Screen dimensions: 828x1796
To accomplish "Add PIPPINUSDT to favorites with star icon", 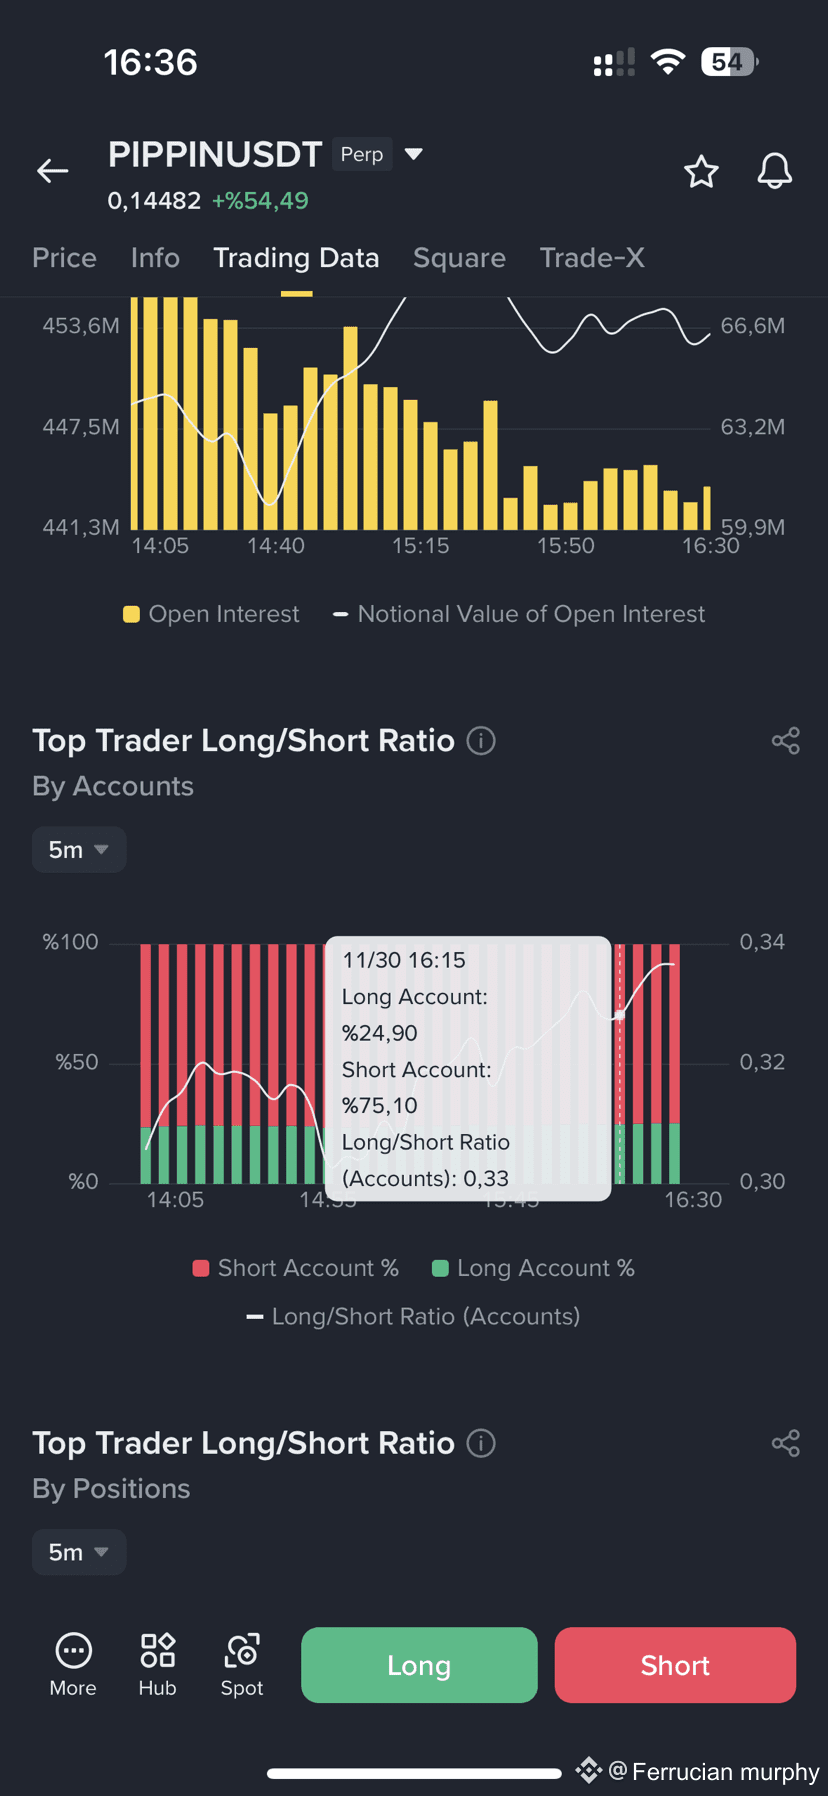I will (x=701, y=172).
